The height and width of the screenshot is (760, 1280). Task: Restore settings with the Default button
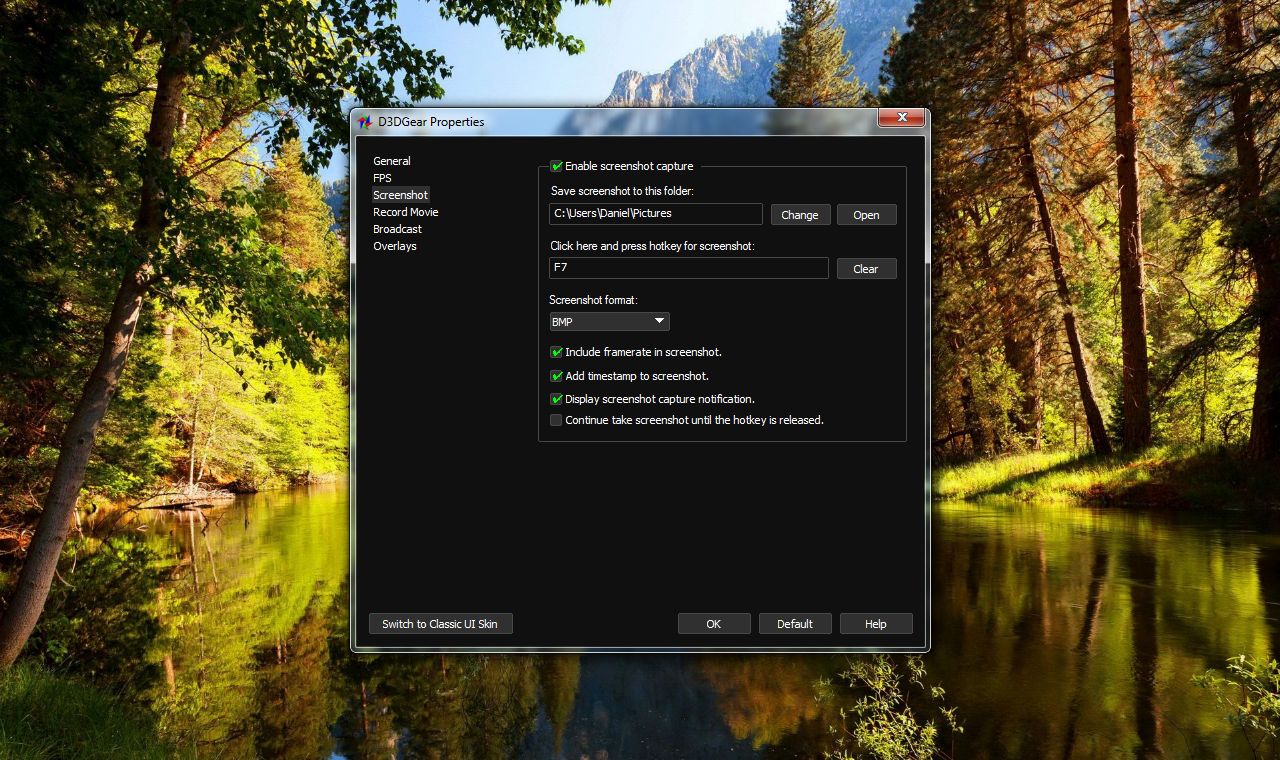click(x=795, y=624)
